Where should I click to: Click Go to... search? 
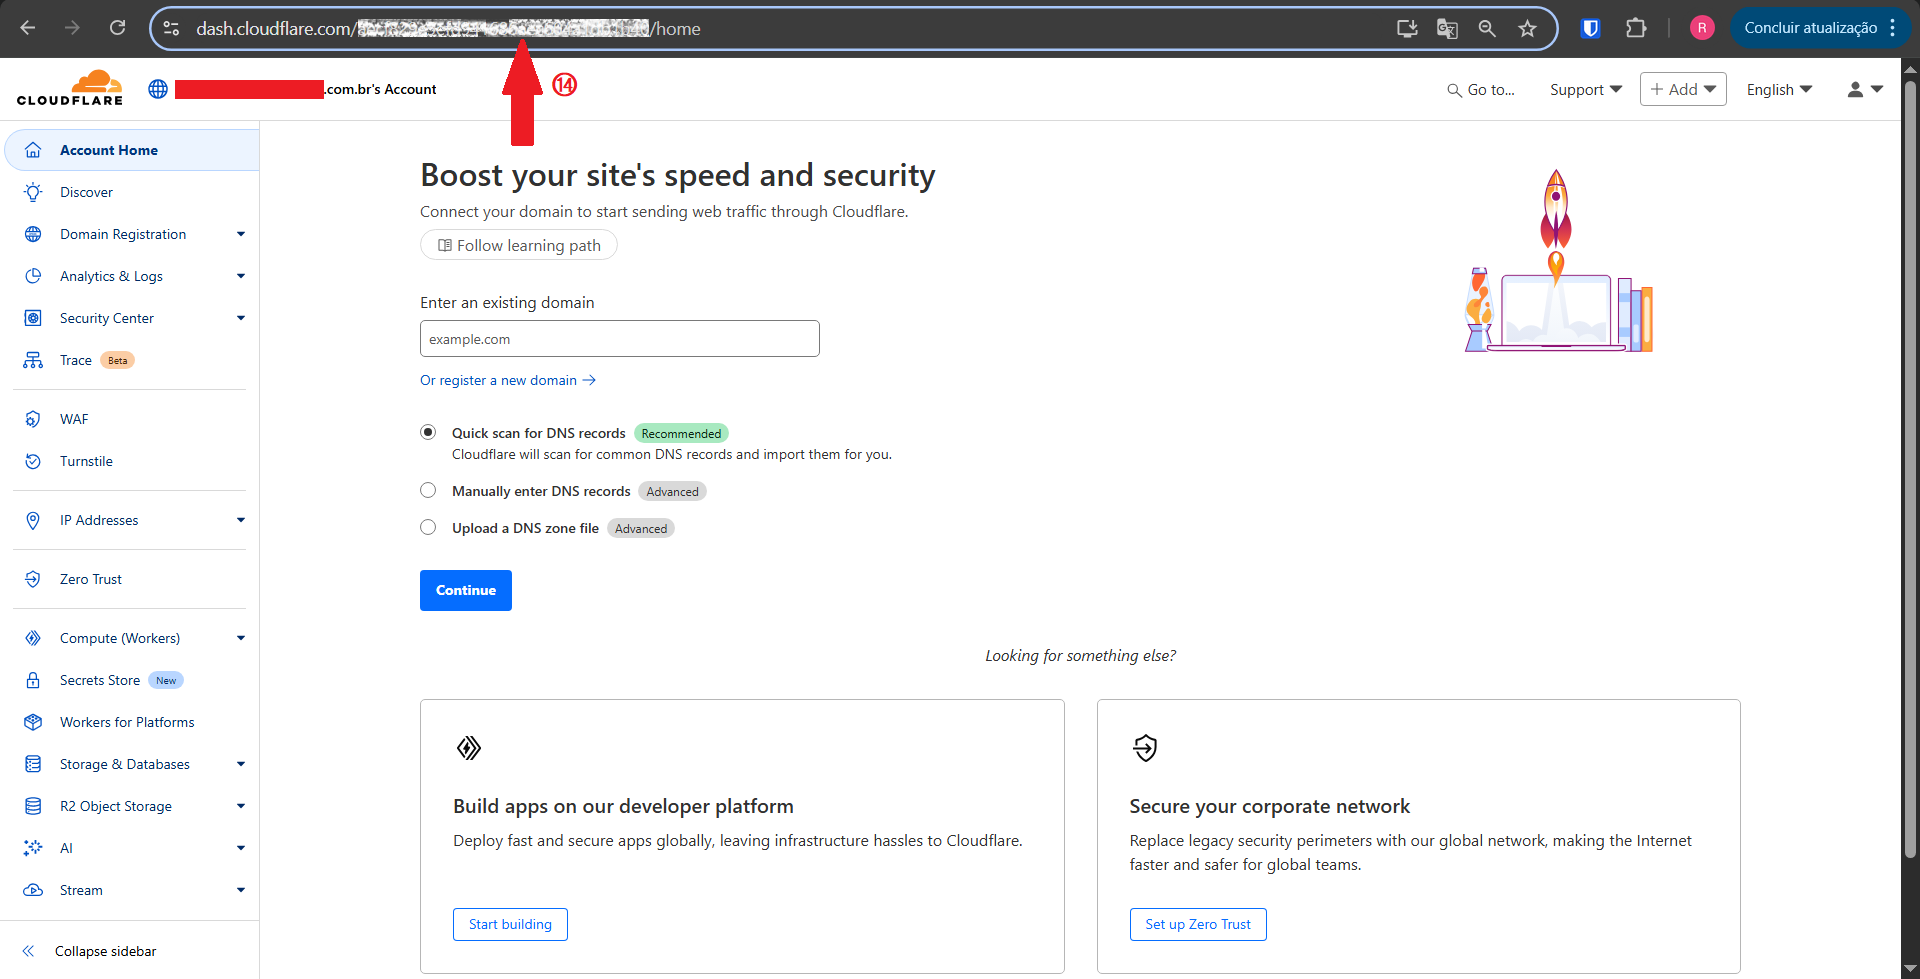[1481, 90]
